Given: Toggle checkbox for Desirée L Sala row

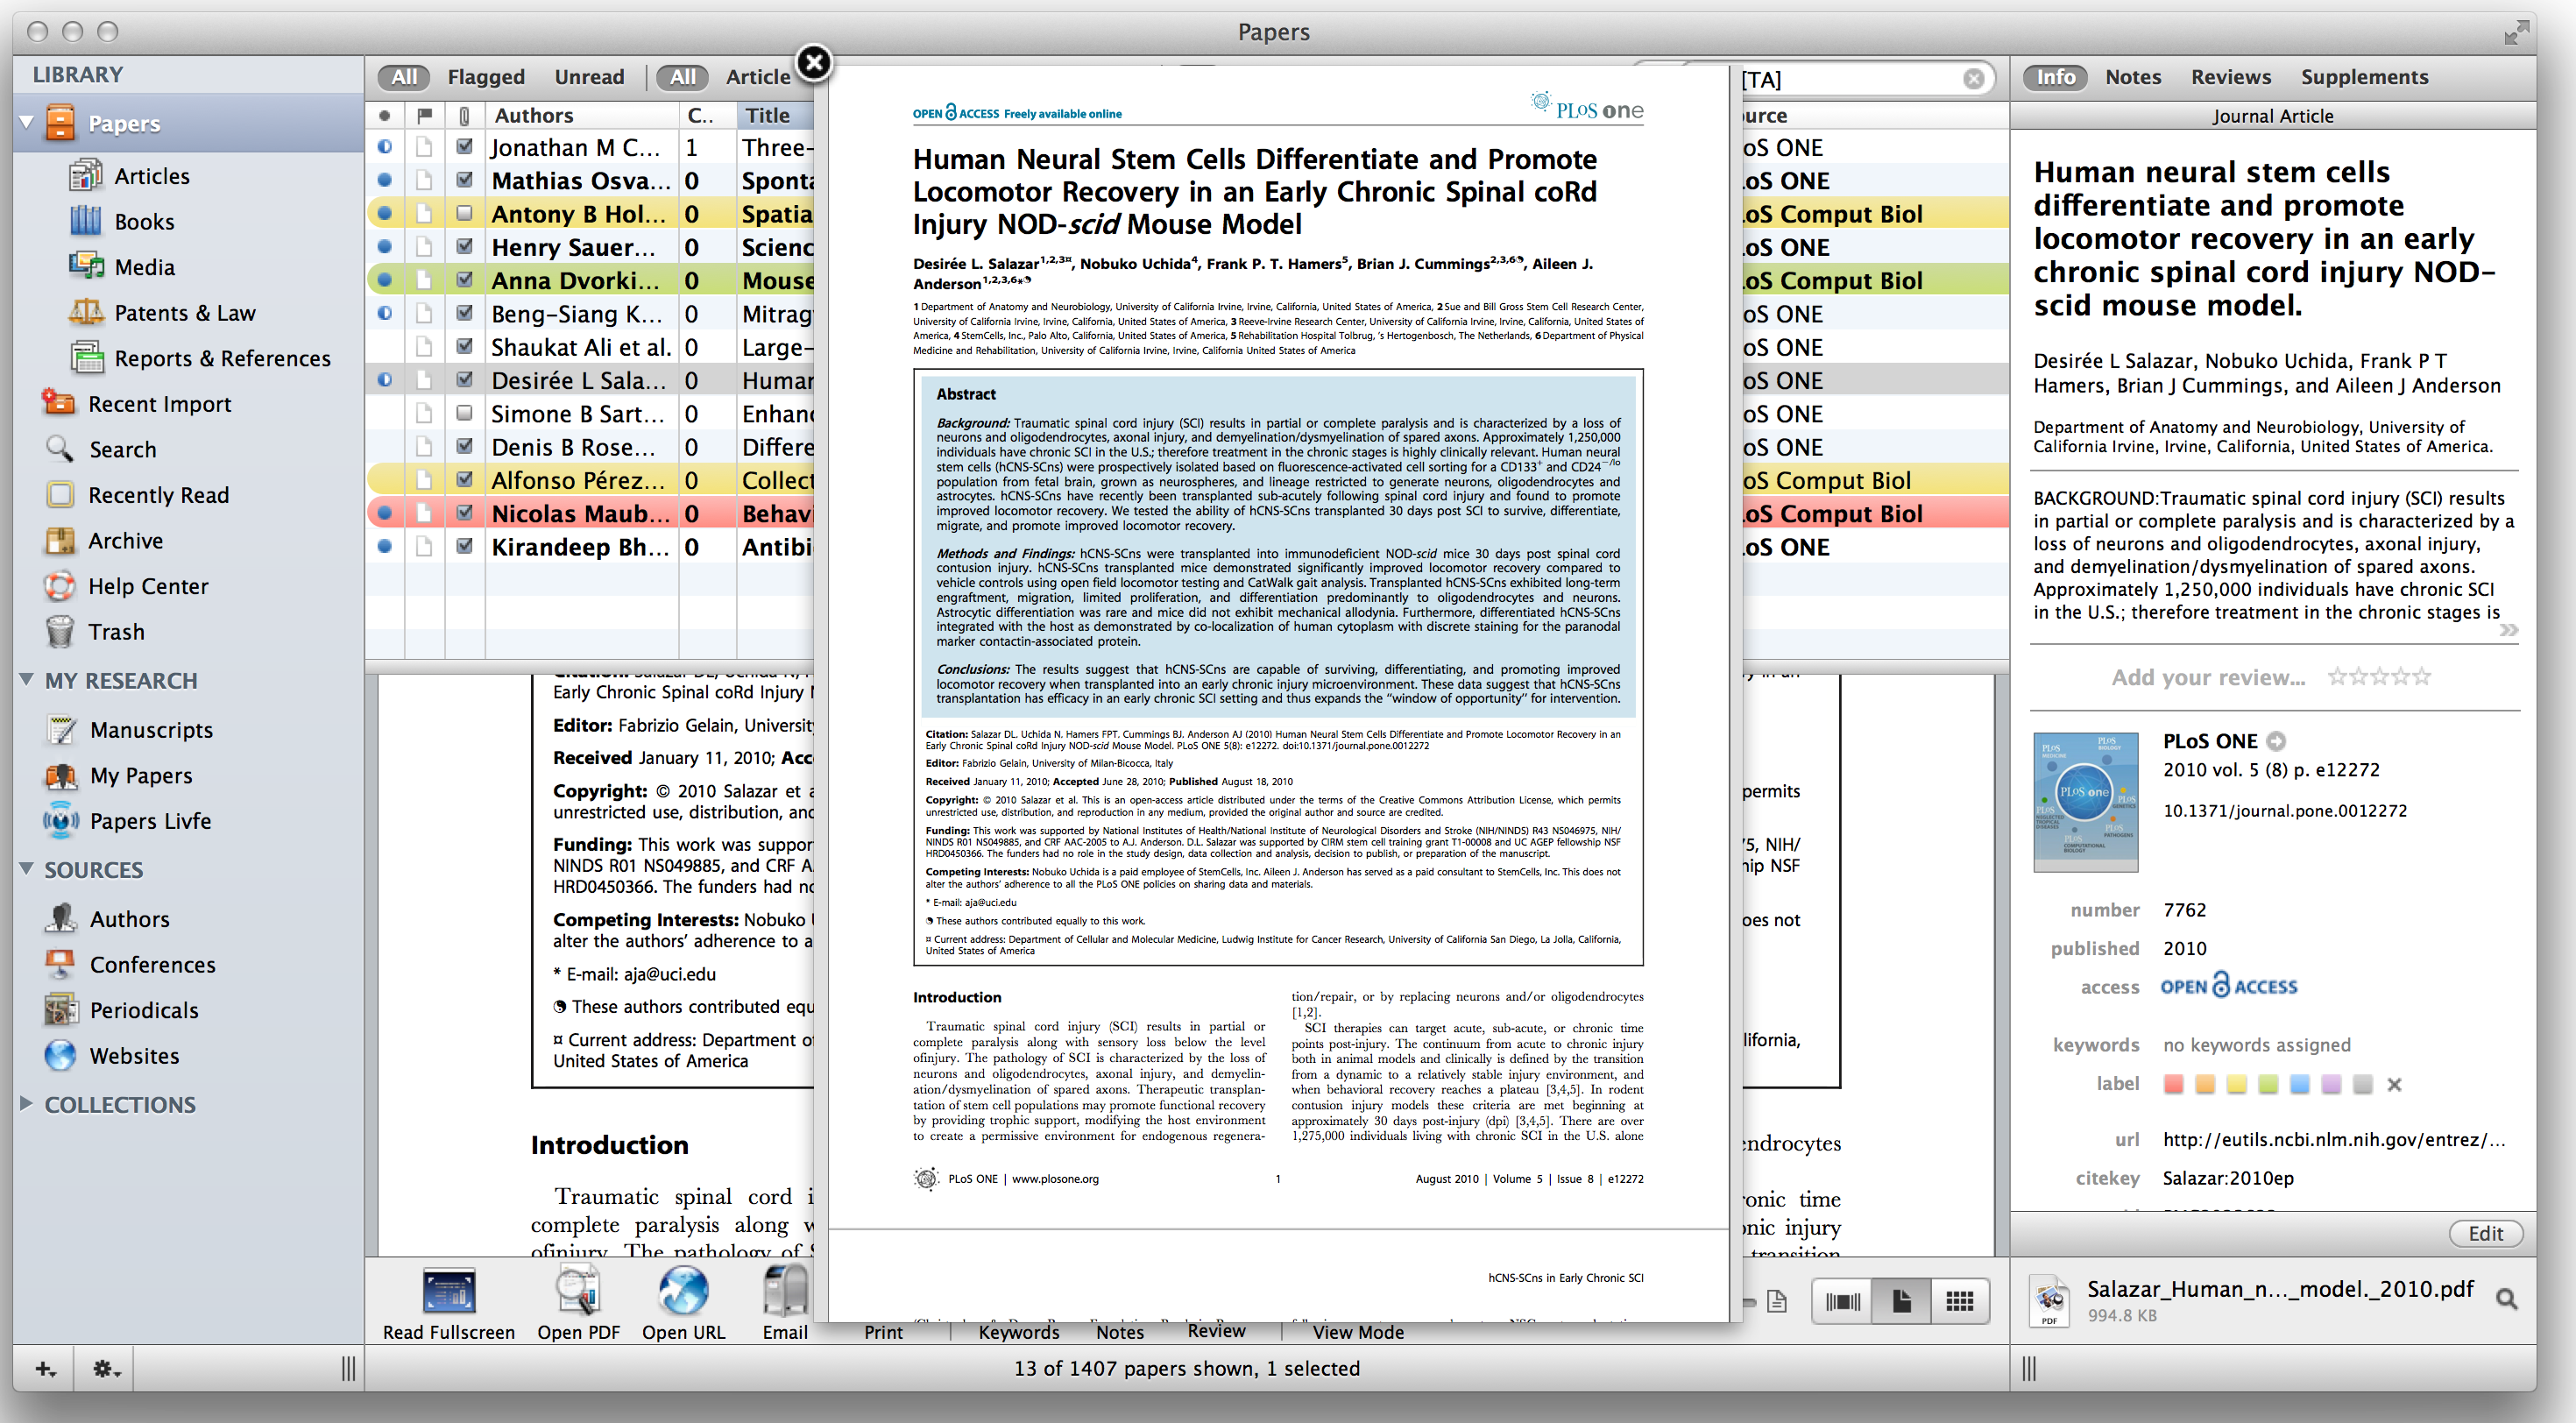Looking at the screenshot, I should click(x=464, y=380).
